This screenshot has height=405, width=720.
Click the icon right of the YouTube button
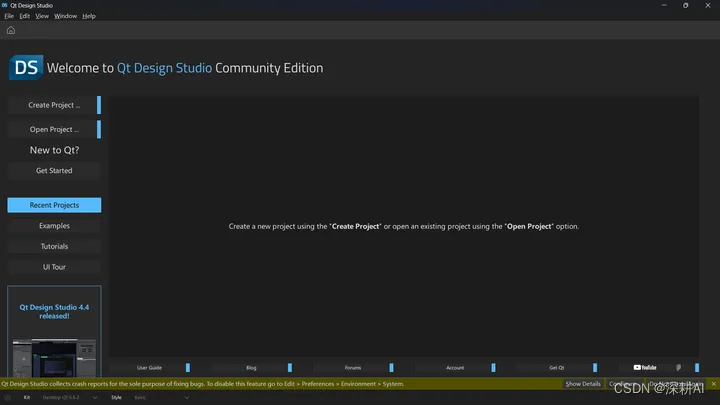[679, 367]
